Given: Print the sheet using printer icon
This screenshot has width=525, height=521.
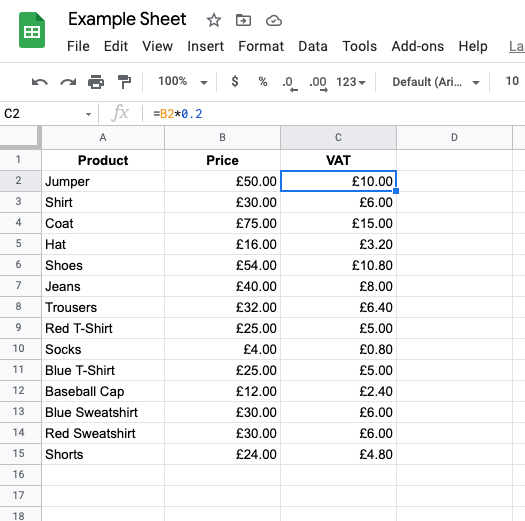Looking at the screenshot, I should point(96,82).
